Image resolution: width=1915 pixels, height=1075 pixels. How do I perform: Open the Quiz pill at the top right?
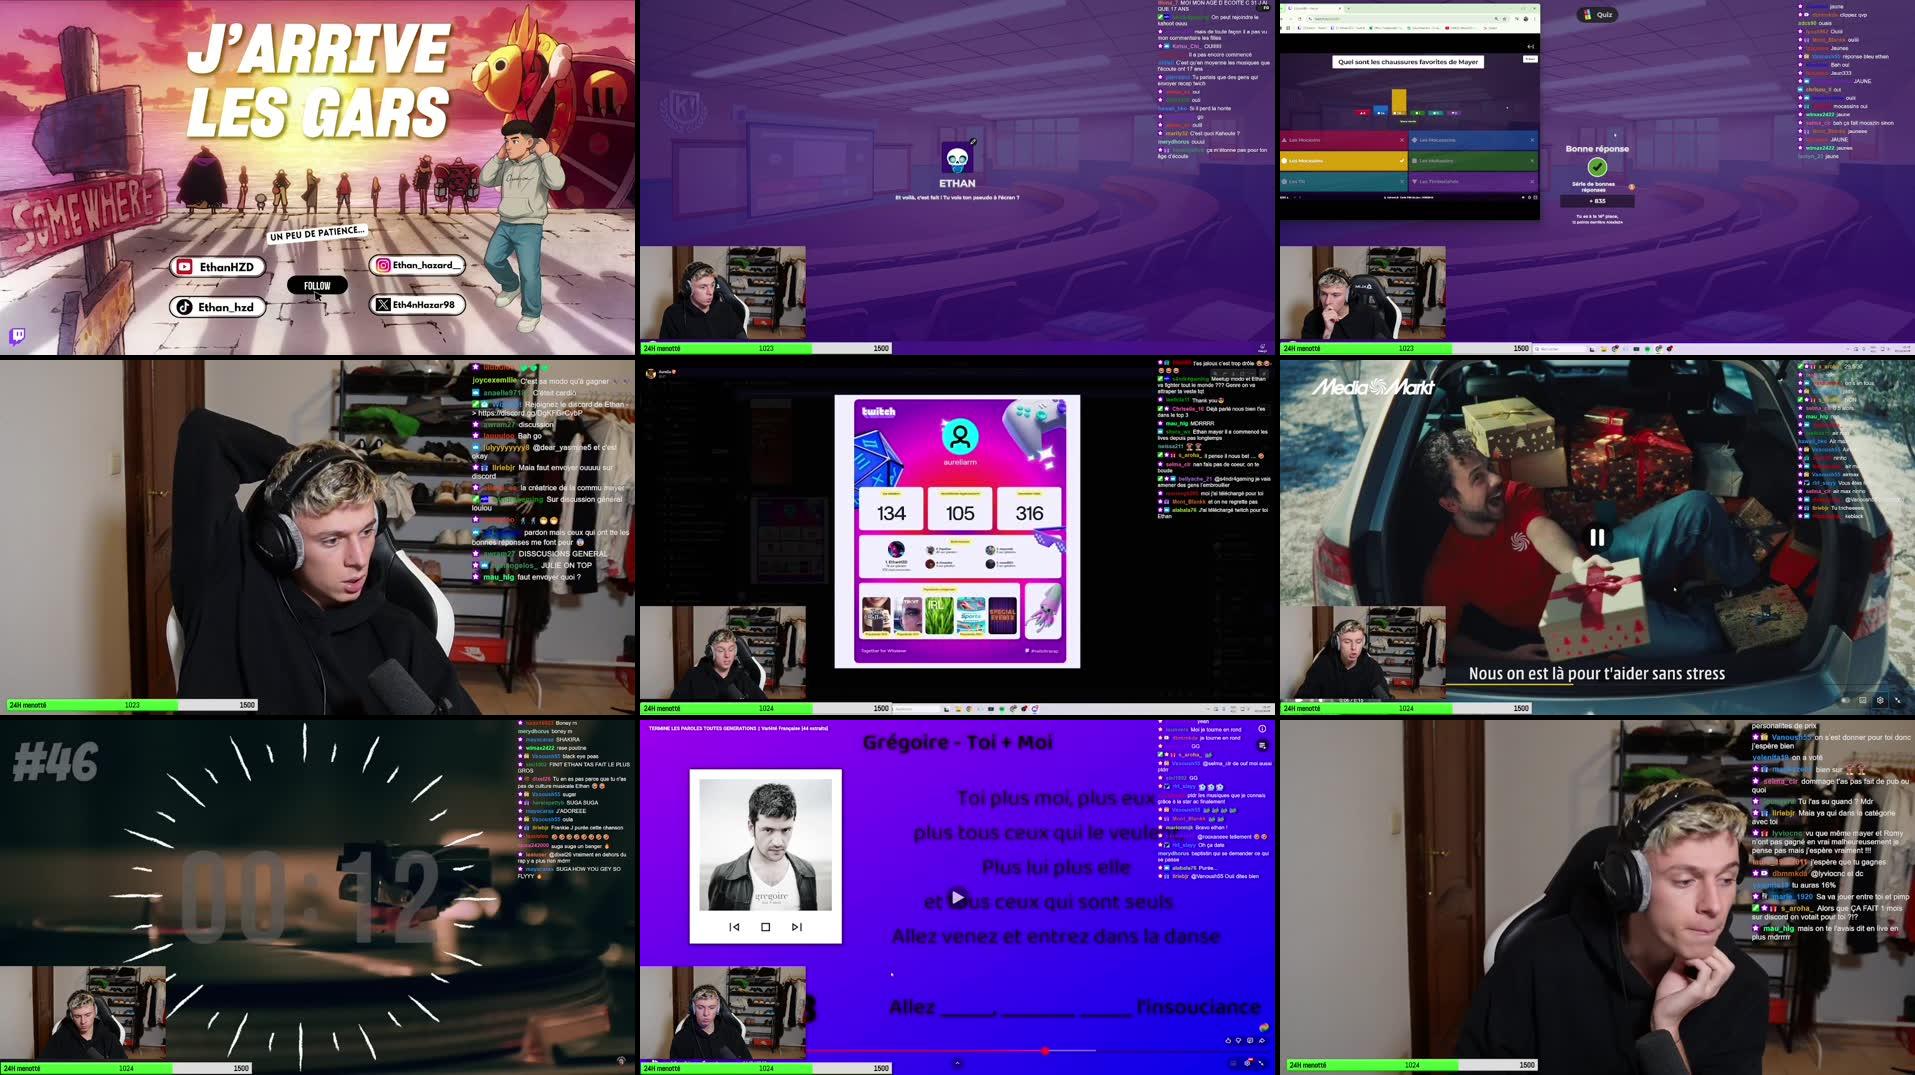click(x=1600, y=15)
